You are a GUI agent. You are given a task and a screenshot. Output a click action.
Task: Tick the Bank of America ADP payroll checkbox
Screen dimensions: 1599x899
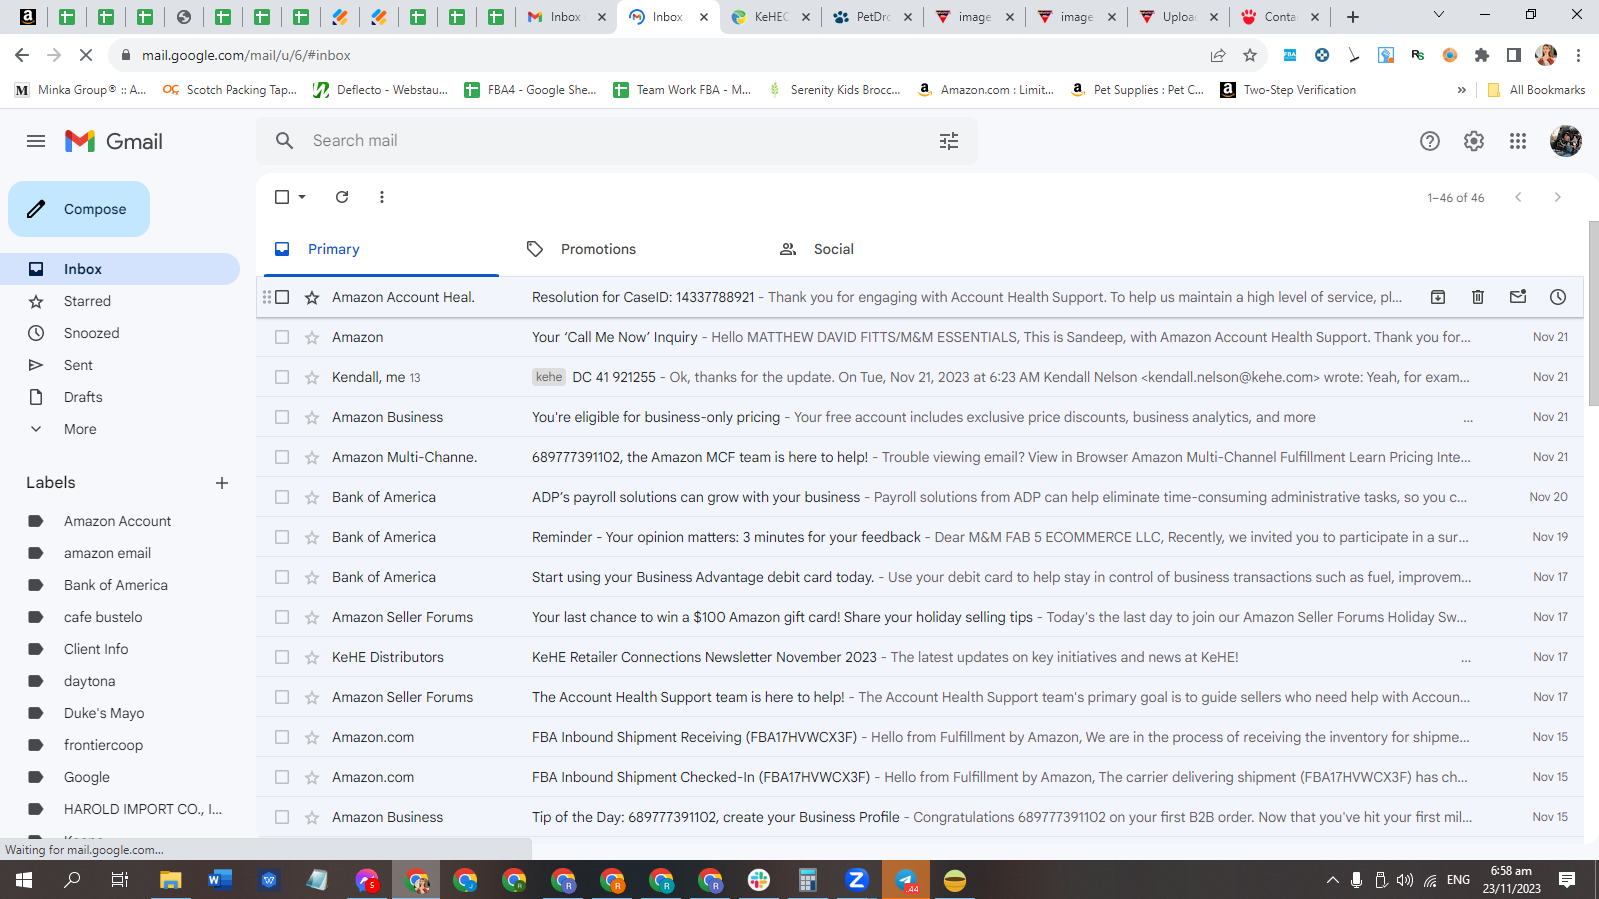[x=282, y=497]
